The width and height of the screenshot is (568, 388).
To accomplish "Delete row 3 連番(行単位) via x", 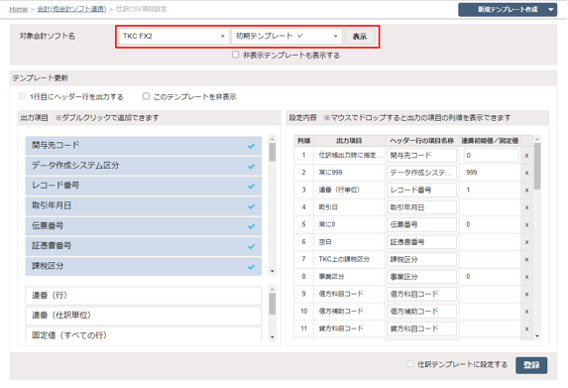I will (x=527, y=191).
